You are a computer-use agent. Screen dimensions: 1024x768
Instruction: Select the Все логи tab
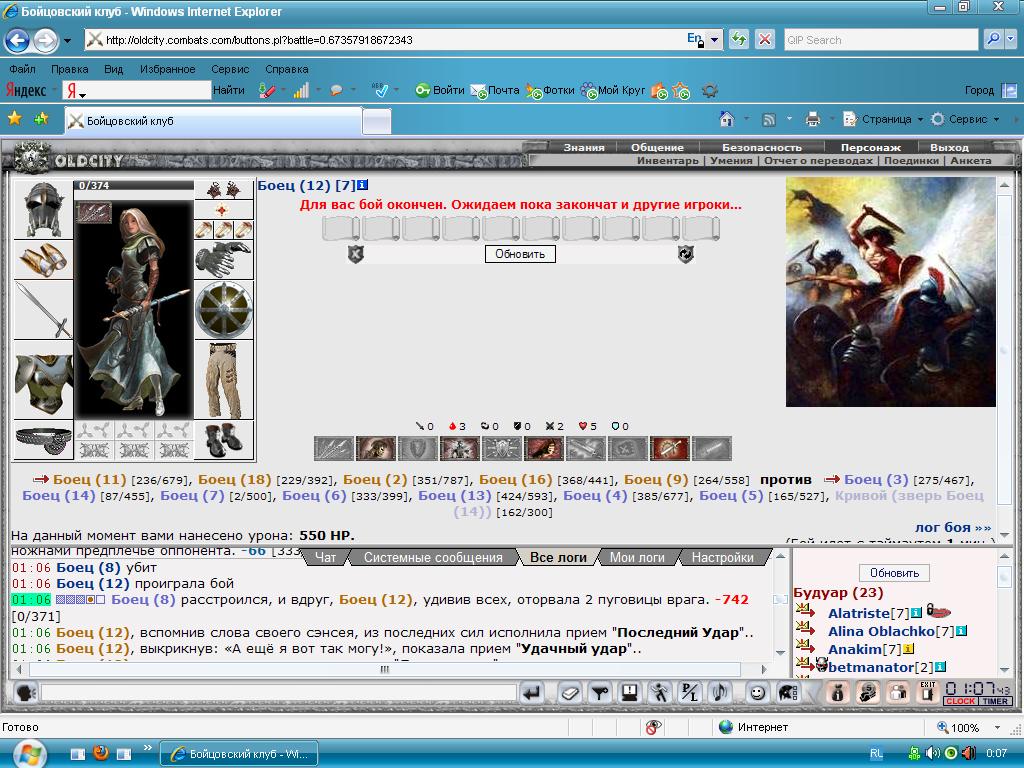pyautogui.click(x=558, y=558)
